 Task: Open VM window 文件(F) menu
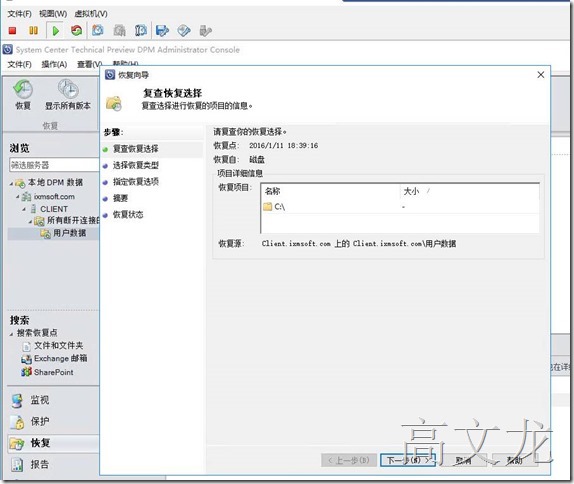point(19,14)
